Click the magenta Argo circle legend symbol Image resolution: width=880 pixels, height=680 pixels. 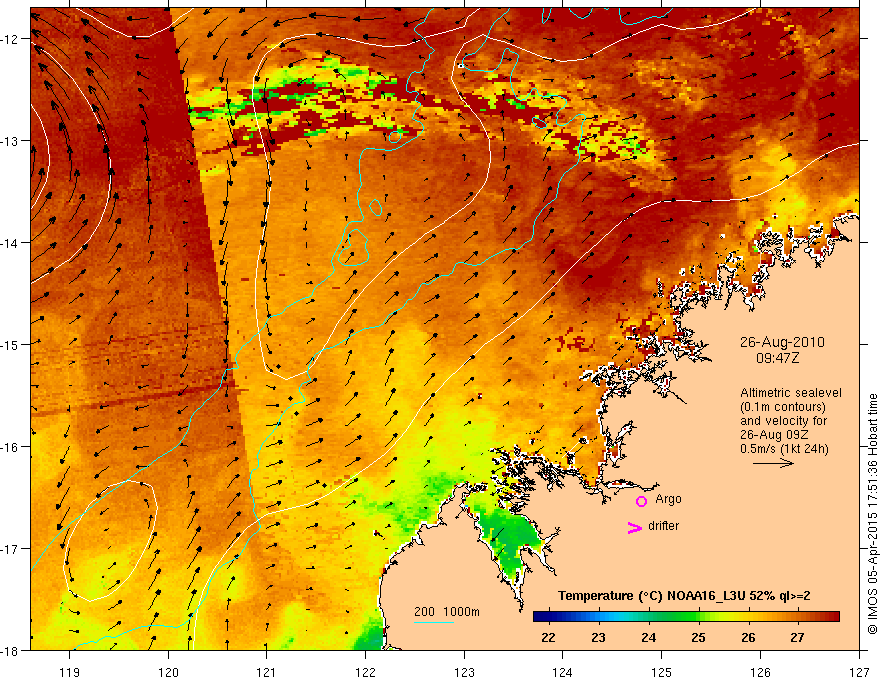pos(641,501)
